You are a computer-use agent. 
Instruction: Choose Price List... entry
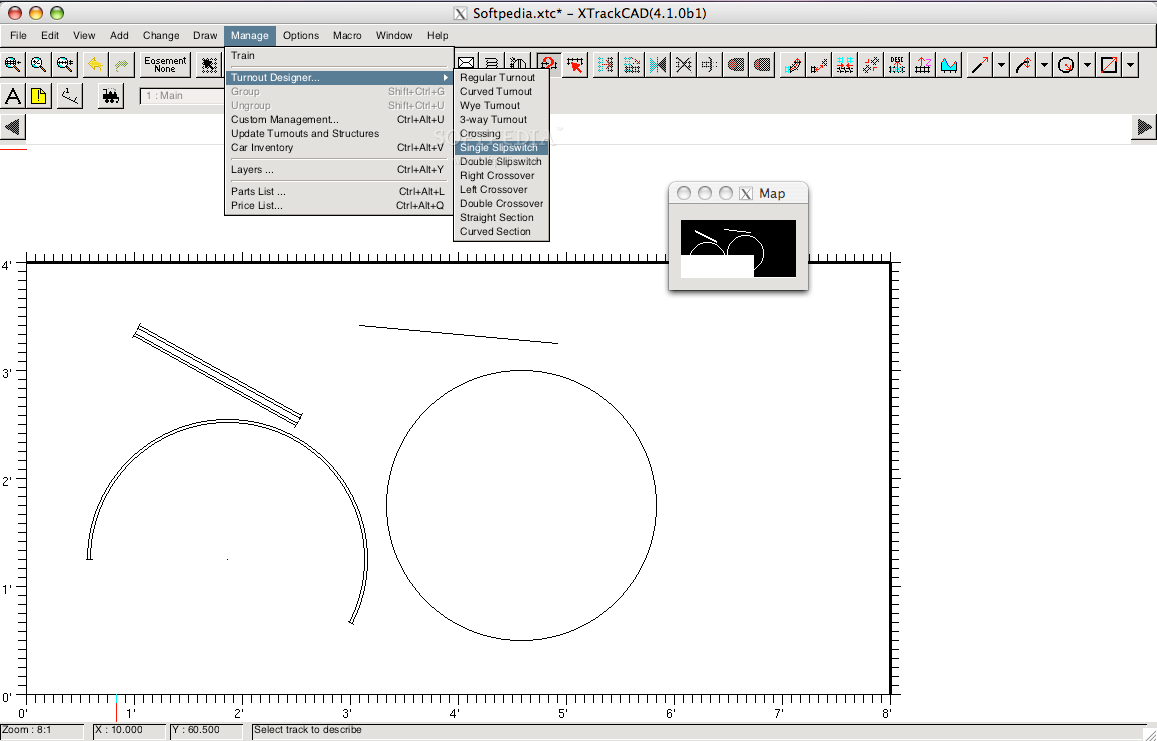tap(339, 205)
